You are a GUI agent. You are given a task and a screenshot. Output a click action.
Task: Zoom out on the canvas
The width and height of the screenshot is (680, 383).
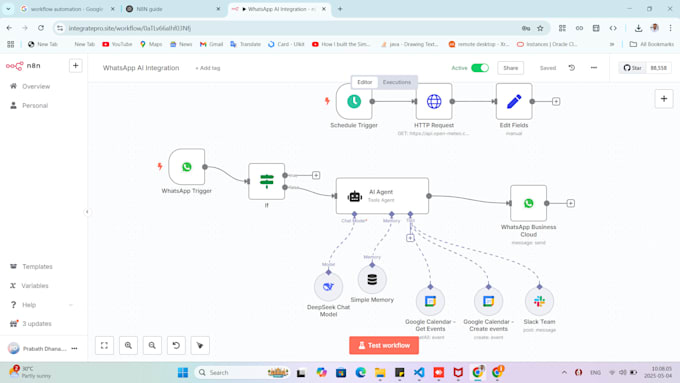tap(152, 345)
